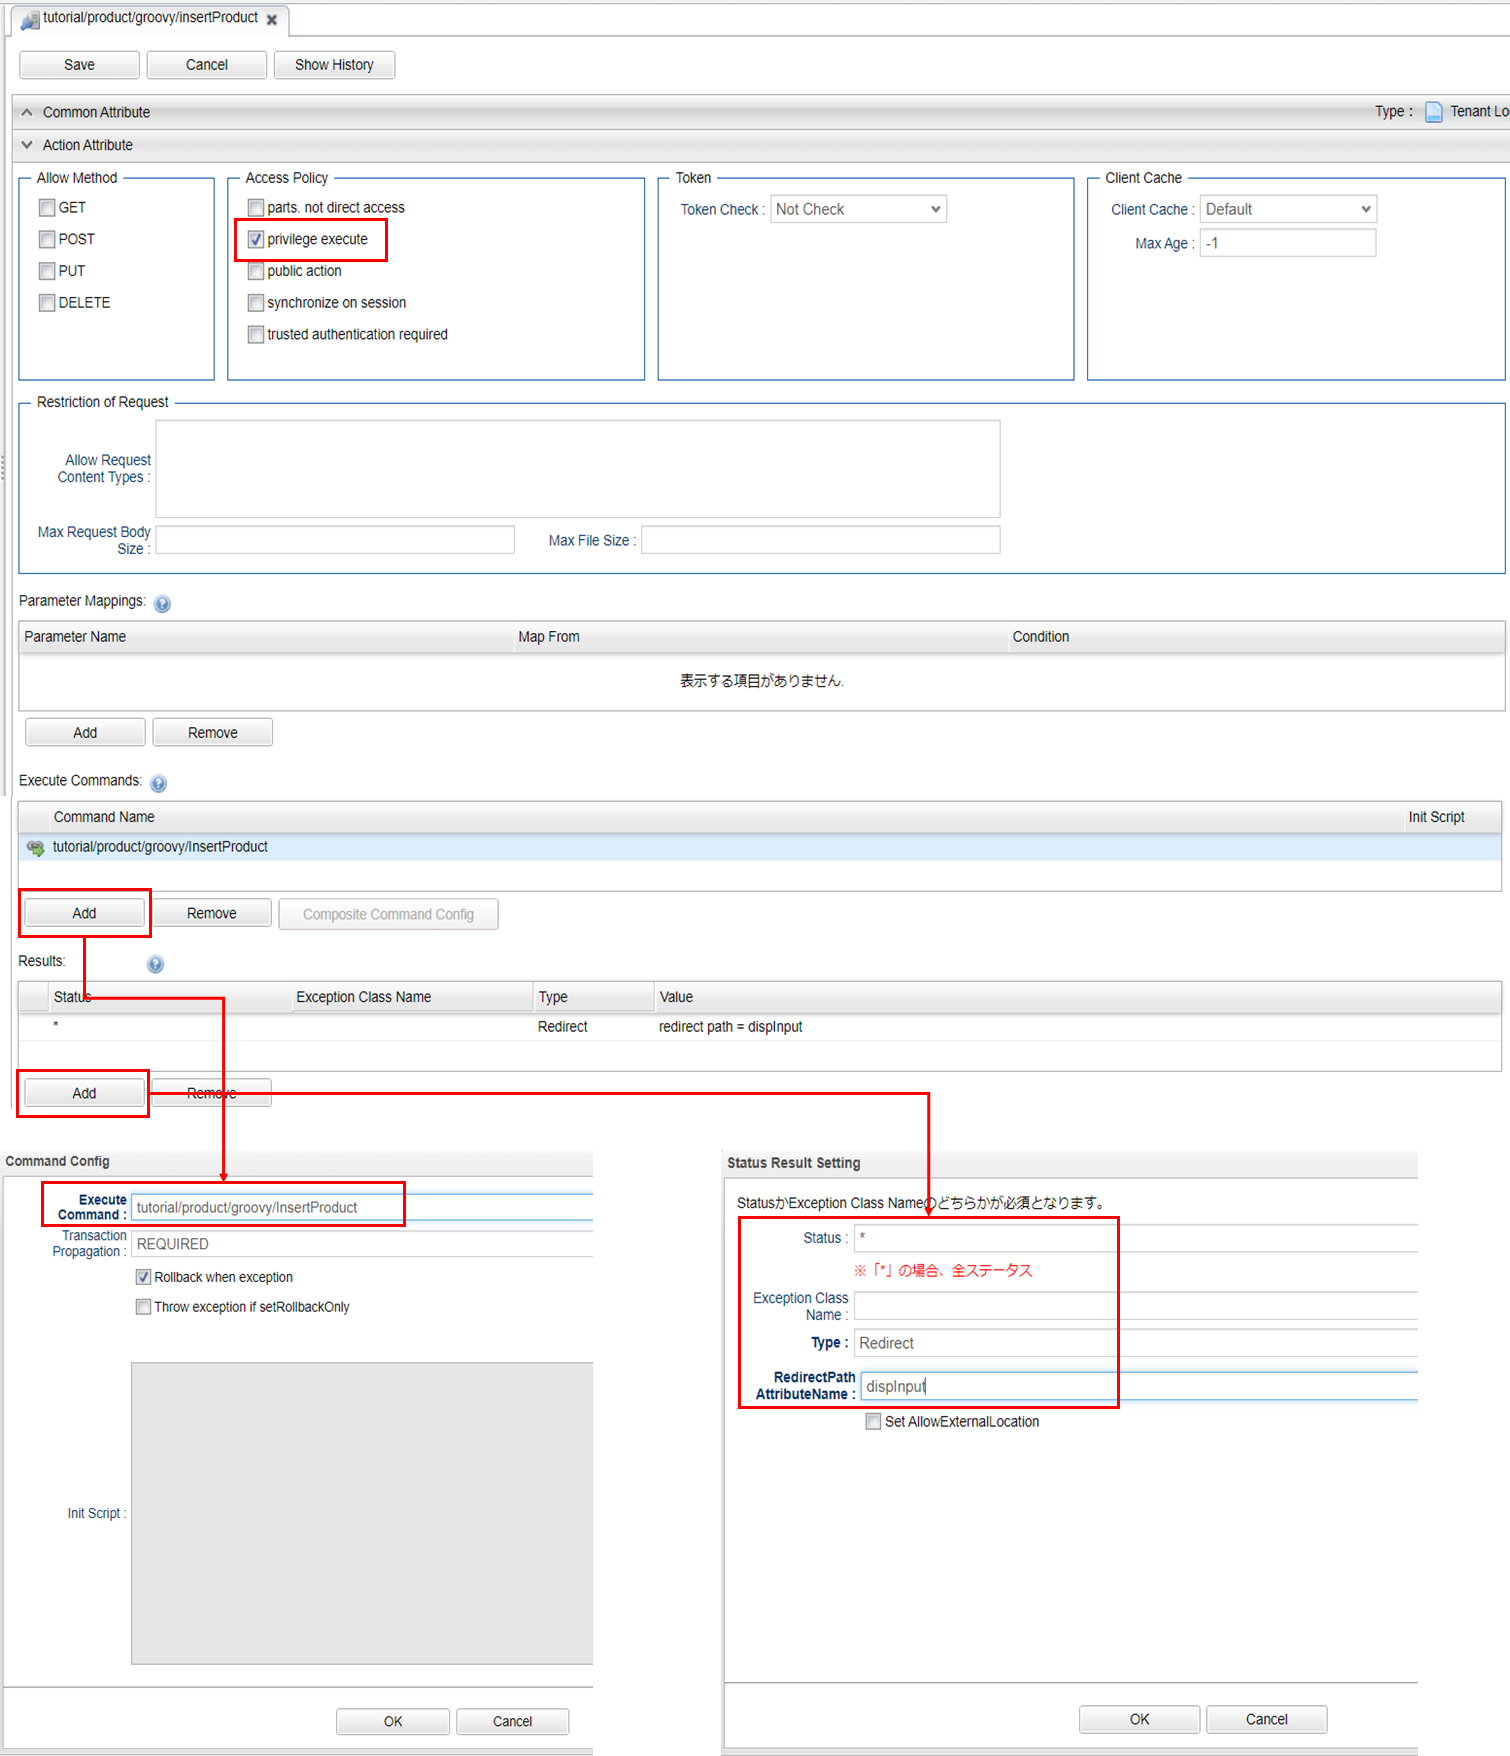
Task: Open the Client Cache dropdown
Action: click(1288, 209)
